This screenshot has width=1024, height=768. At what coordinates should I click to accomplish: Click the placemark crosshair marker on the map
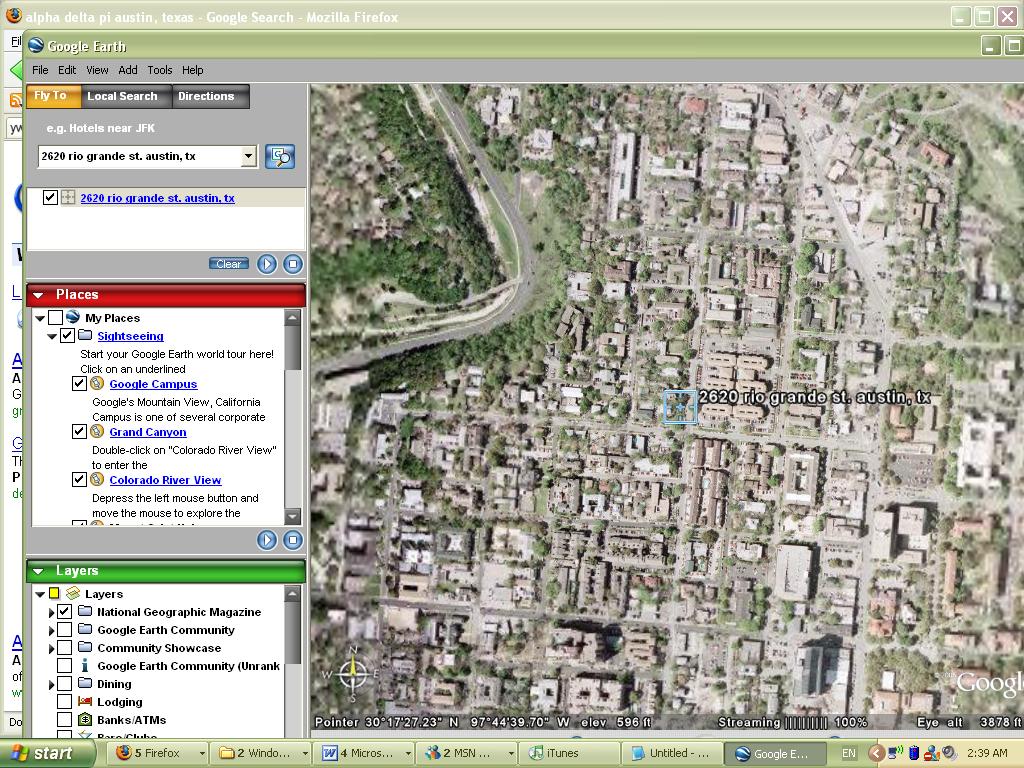(x=680, y=407)
